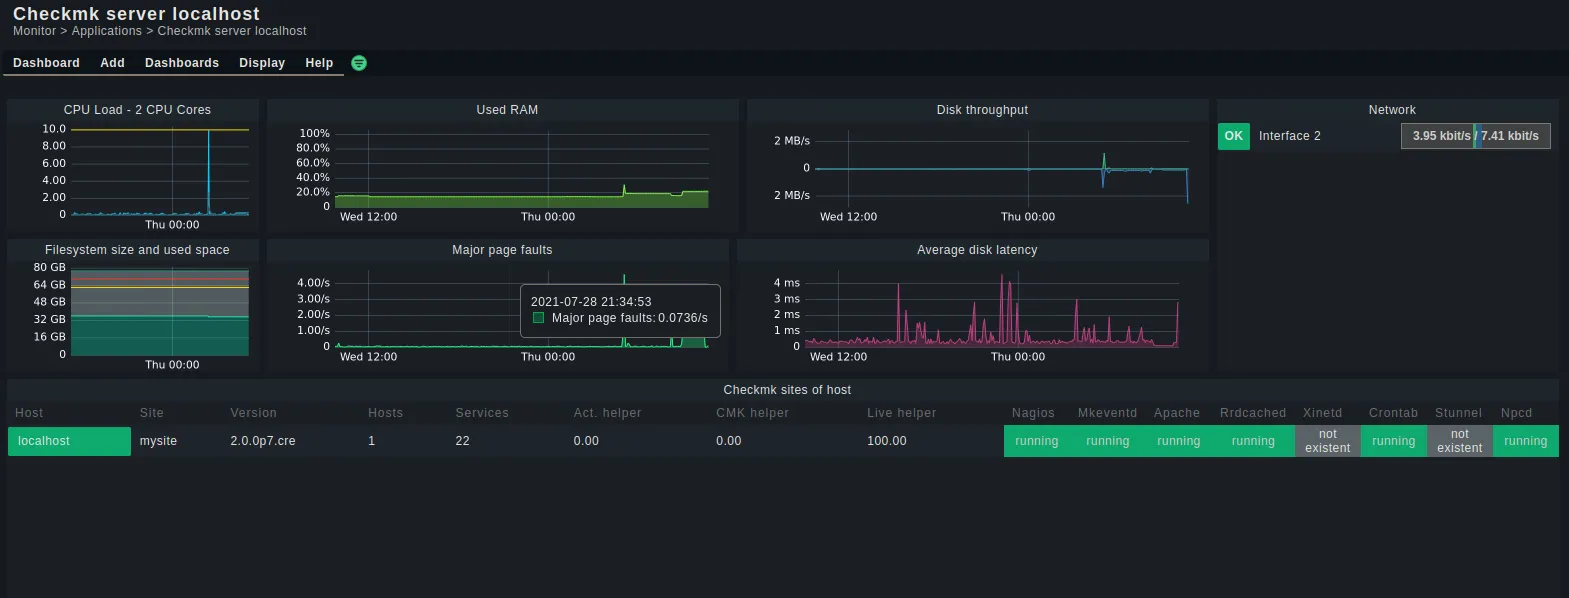The image size is (1569, 598).
Task: Sort by the Live helper column header
Action: click(901, 413)
